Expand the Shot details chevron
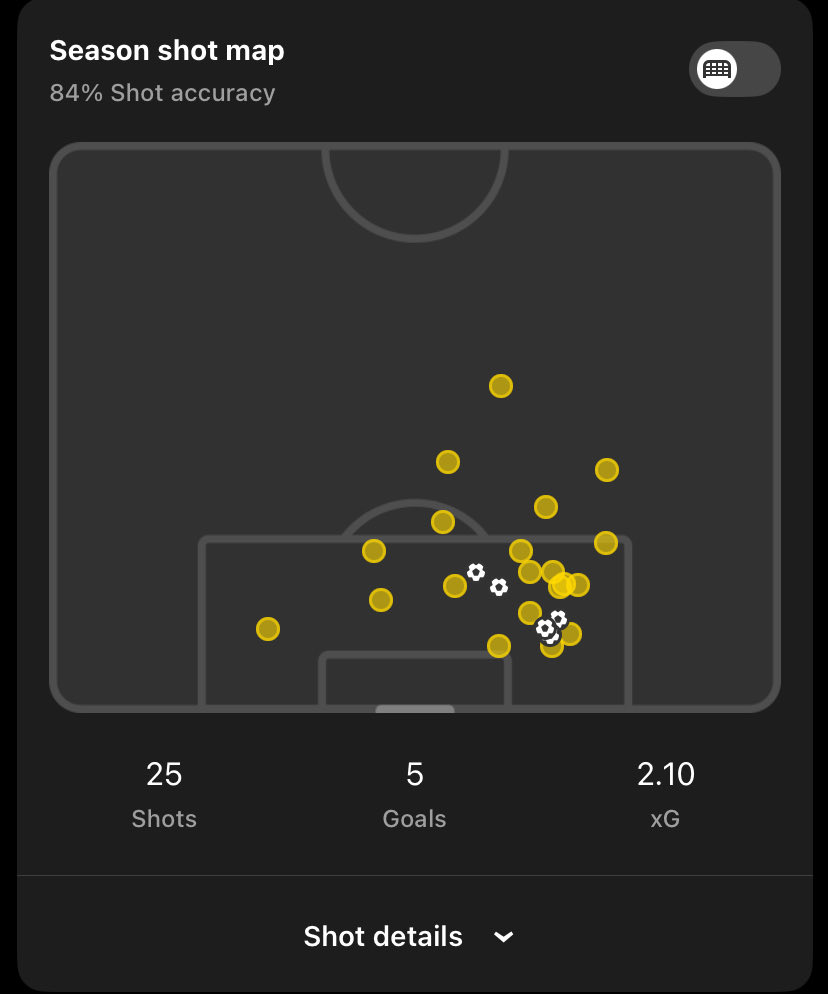The image size is (828, 994). pos(504,937)
